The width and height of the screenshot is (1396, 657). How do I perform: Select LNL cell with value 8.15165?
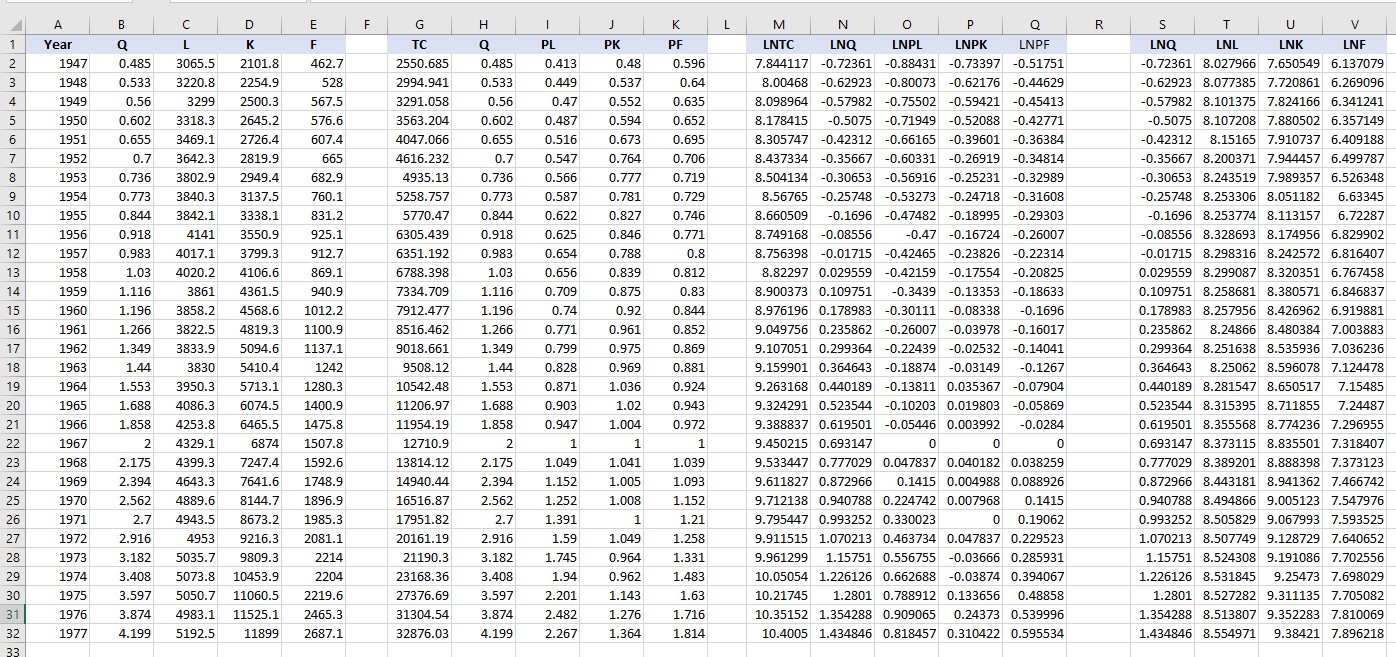click(1227, 139)
